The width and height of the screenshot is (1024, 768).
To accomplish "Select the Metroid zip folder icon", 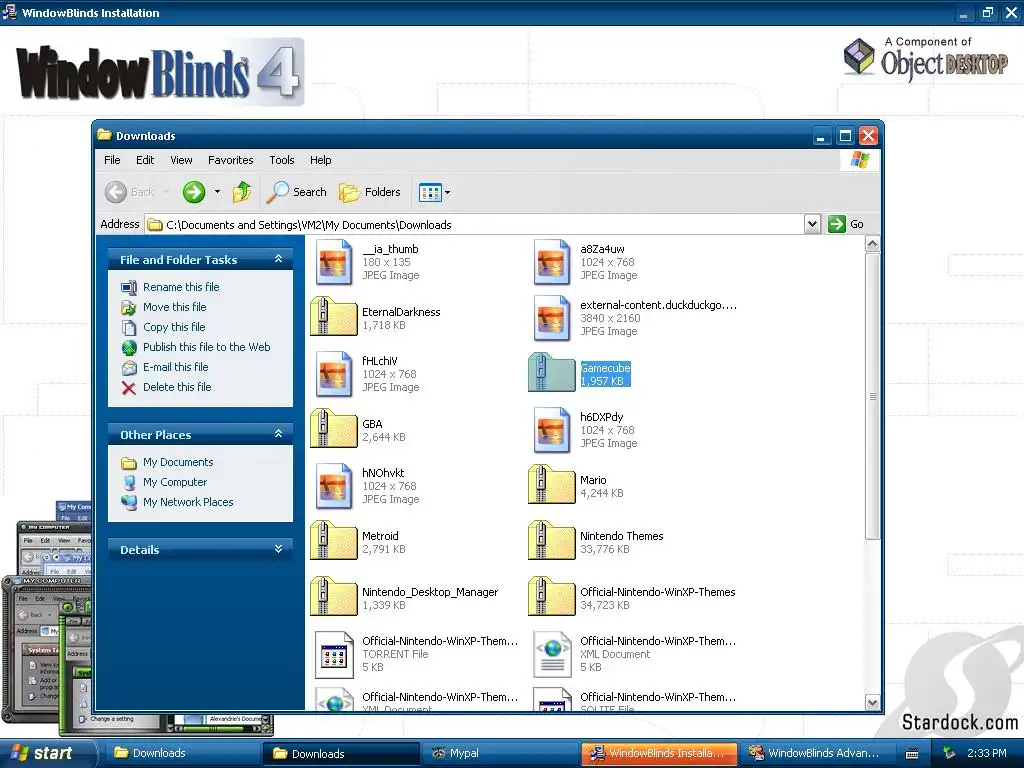I will [x=334, y=541].
